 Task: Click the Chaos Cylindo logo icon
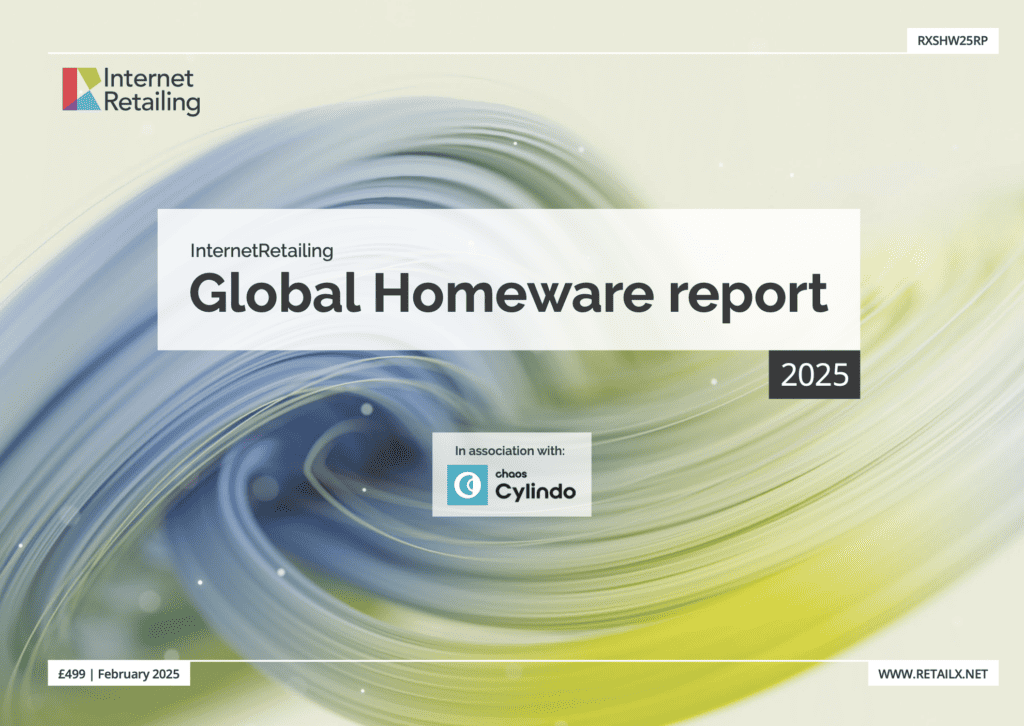[x=467, y=485]
